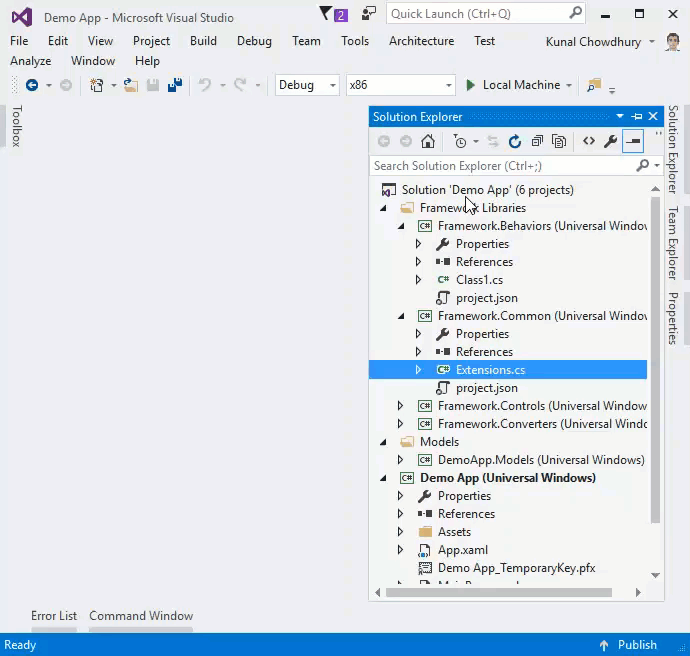Open the Analyze menu

(x=31, y=61)
